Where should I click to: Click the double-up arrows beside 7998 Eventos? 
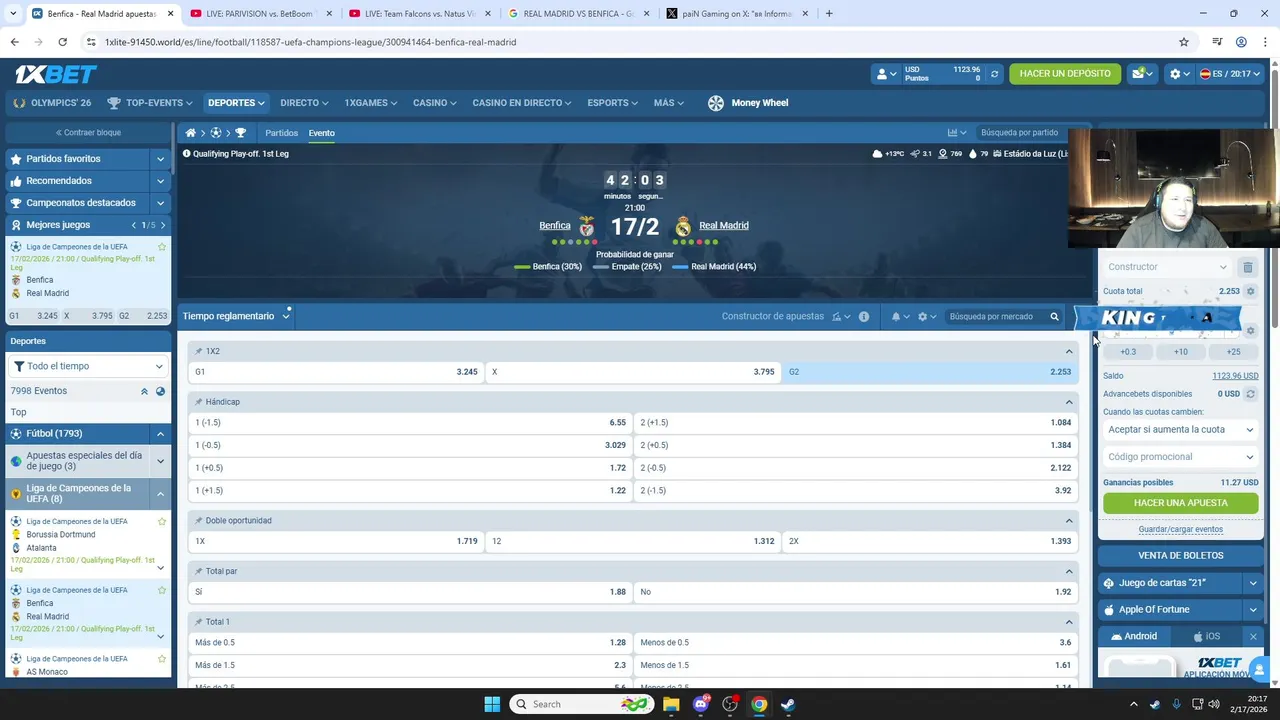(144, 391)
